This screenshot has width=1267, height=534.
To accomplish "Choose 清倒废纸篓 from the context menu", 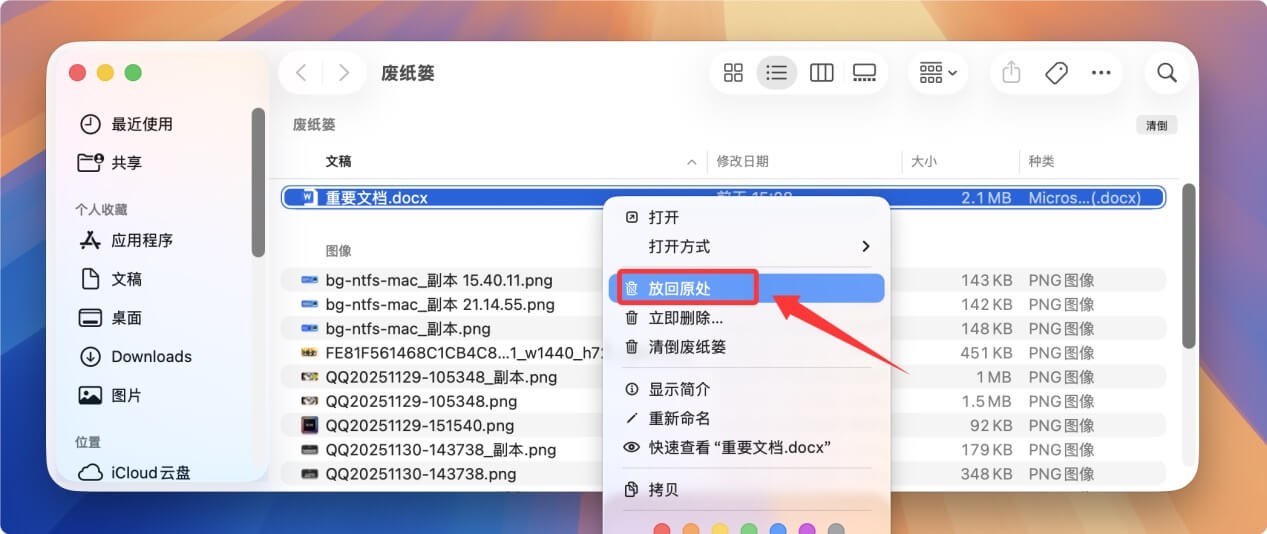I will coord(746,347).
